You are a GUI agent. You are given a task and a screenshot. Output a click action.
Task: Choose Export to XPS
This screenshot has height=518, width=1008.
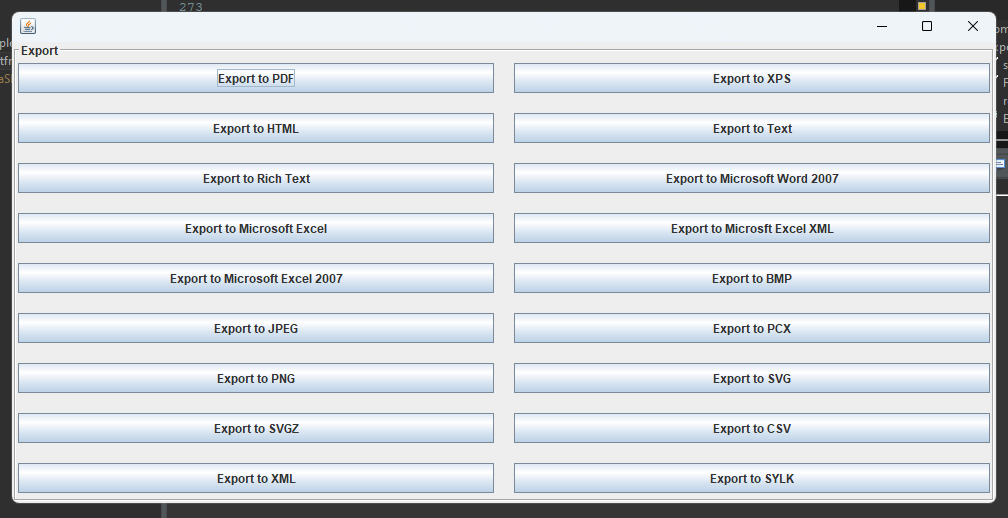click(752, 78)
